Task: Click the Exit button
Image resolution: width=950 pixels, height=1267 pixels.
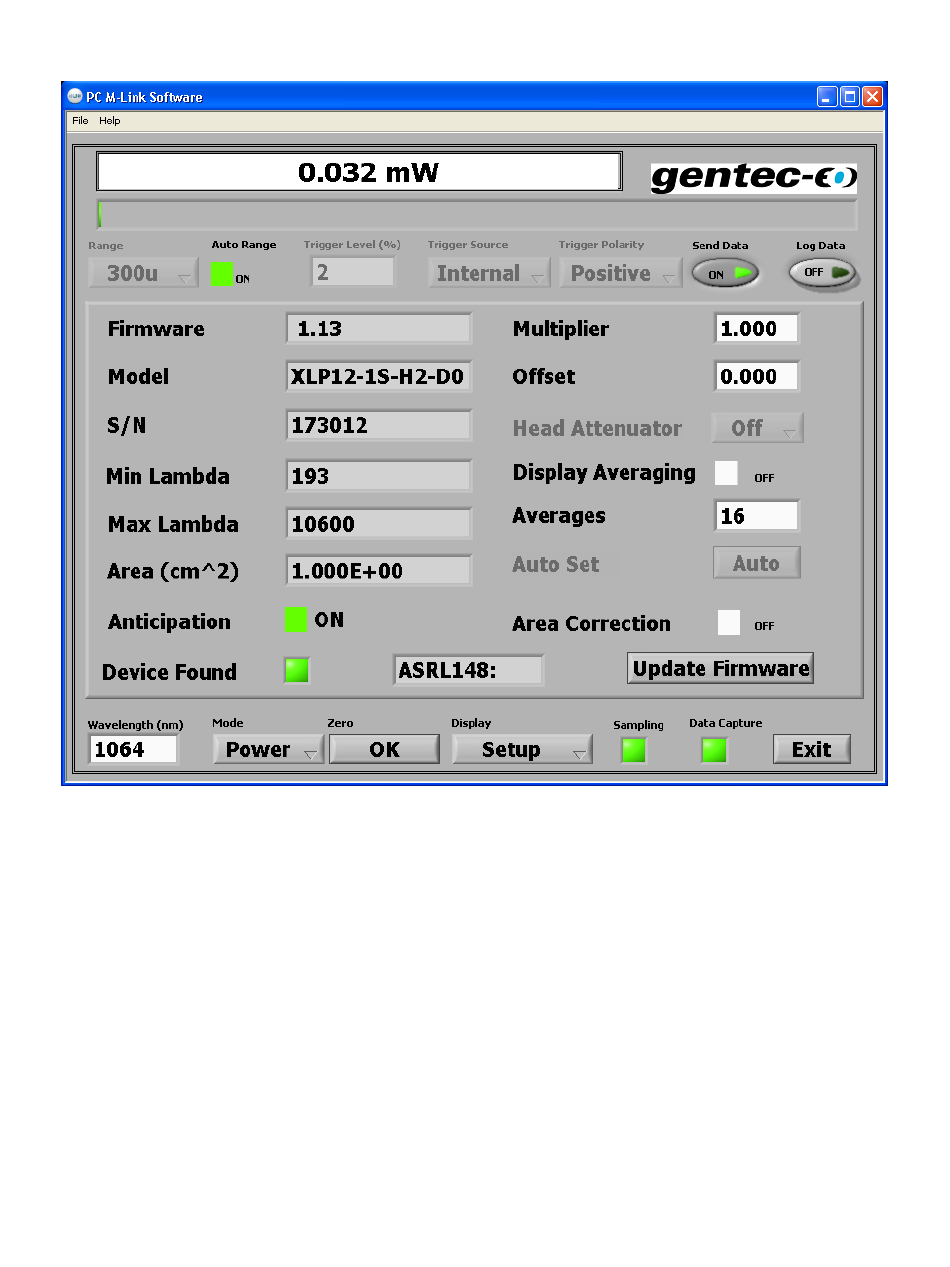Action: (812, 749)
